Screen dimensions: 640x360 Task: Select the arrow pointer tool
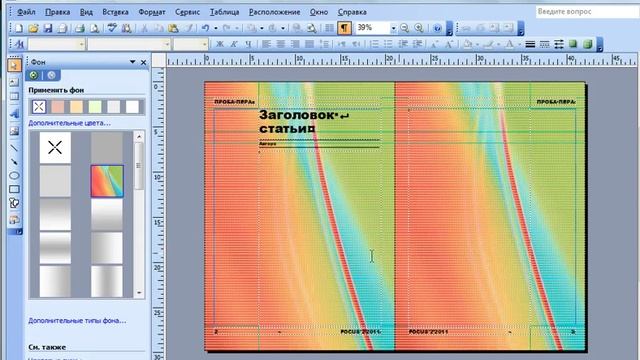coord(14,65)
